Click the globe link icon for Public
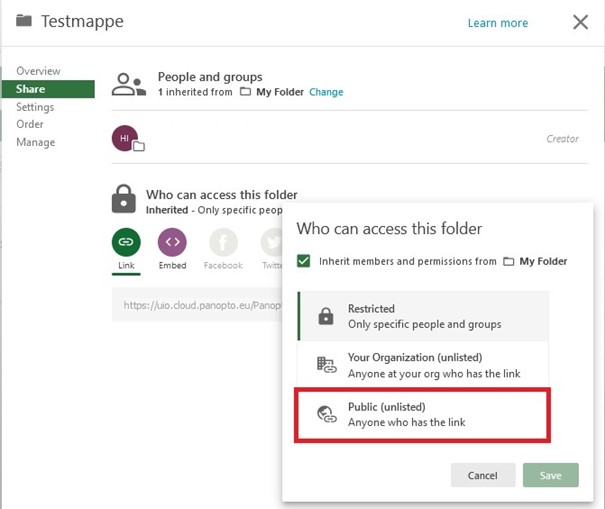This screenshot has width=605, height=509. [326, 414]
